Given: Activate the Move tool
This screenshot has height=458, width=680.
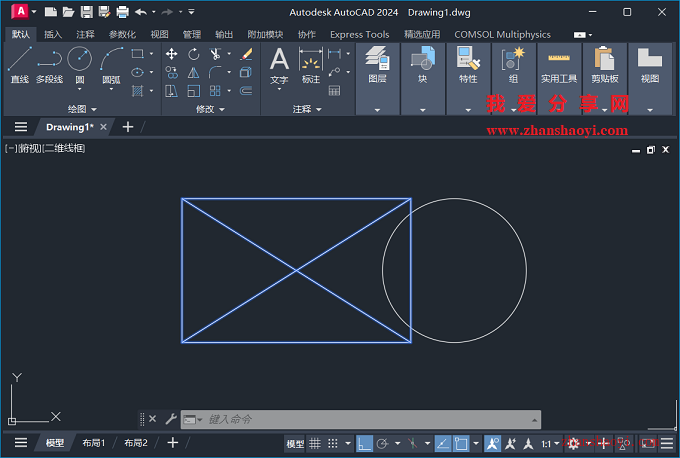Looking at the screenshot, I should [x=172, y=54].
